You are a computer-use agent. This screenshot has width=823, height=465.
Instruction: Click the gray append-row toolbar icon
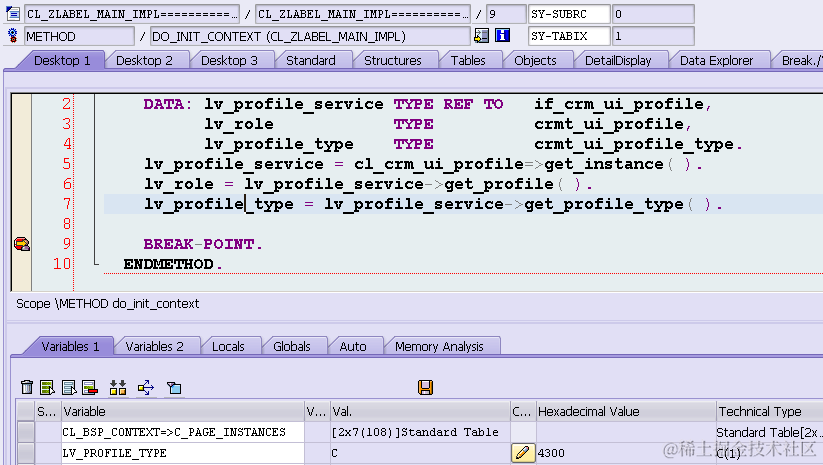[x=69, y=387]
